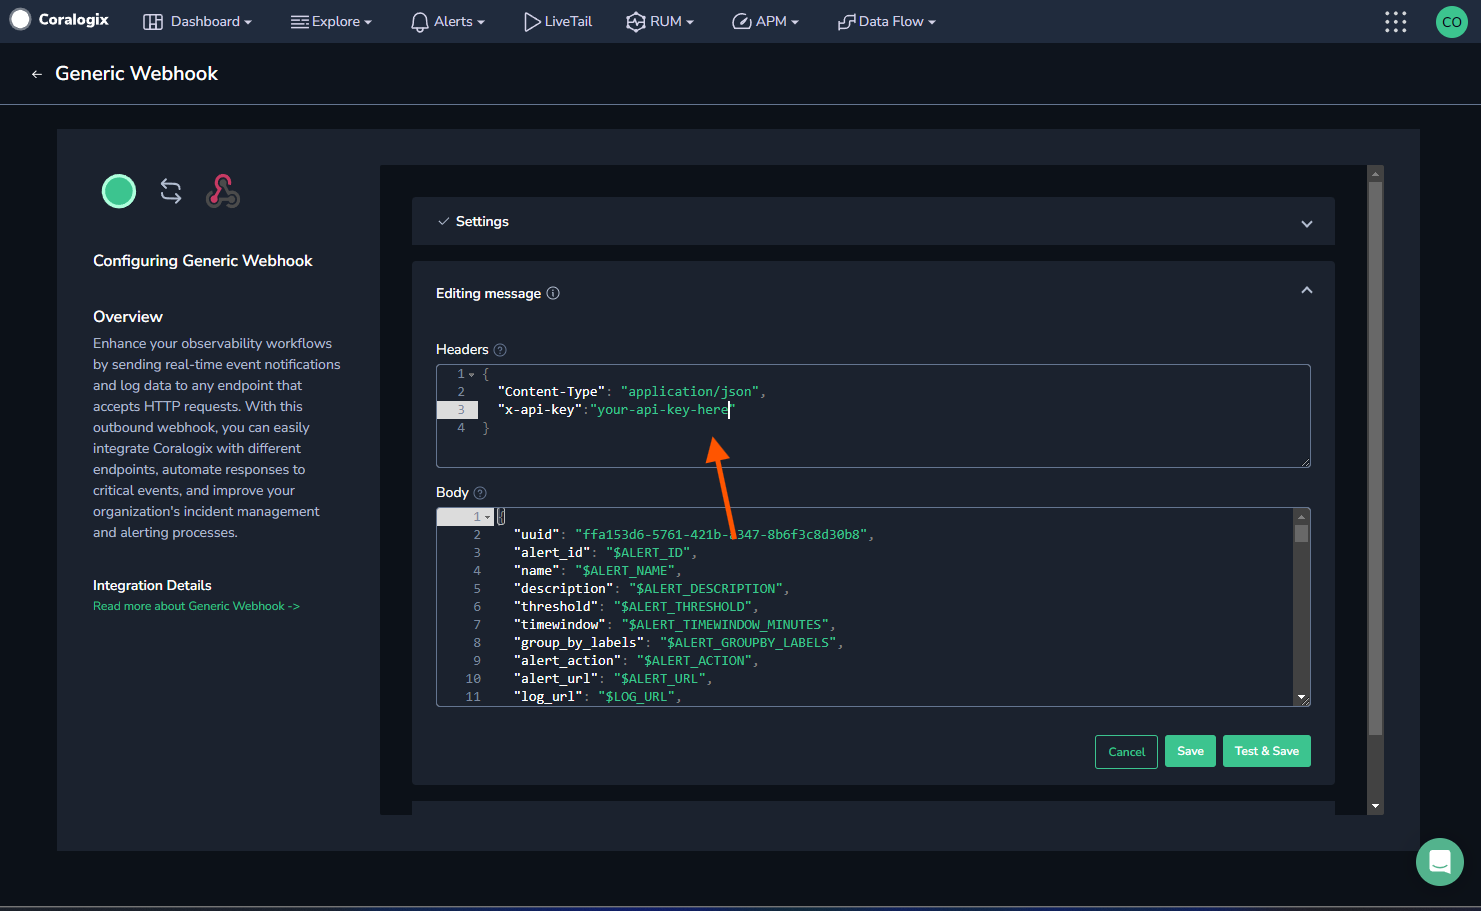Image resolution: width=1481 pixels, height=911 pixels.
Task: Click the Data Flow icon
Action: [847, 22]
